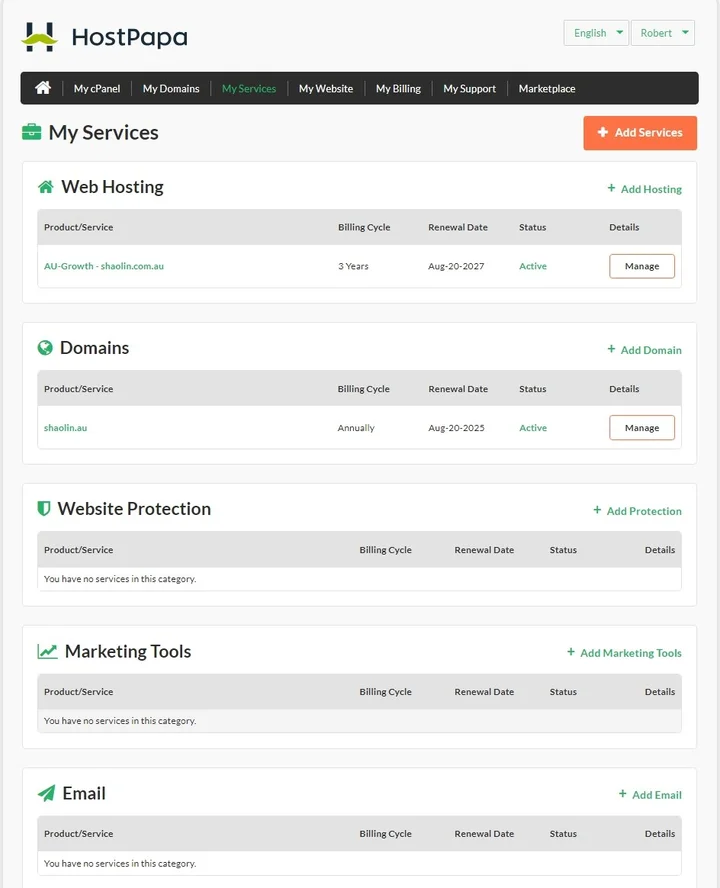Expand the Robert account dropdown
This screenshot has width=720, height=888.
[x=662, y=33]
